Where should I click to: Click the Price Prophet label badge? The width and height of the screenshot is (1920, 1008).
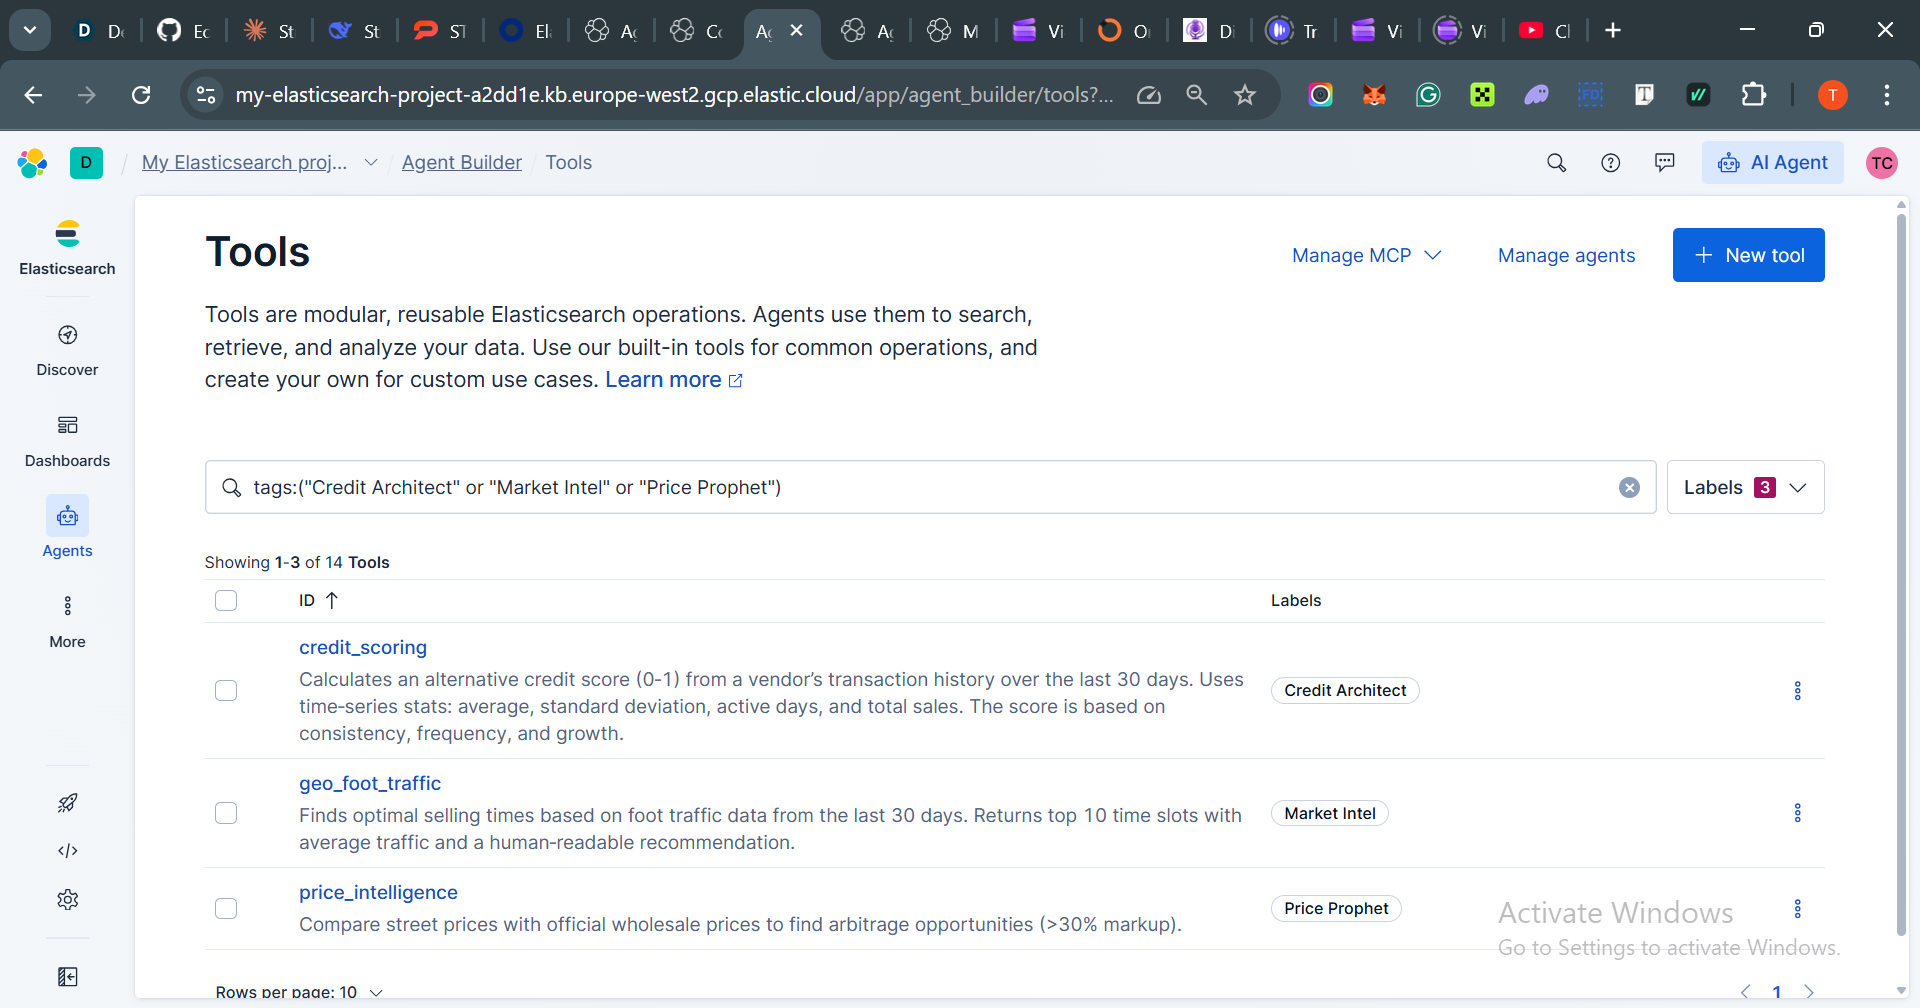click(x=1336, y=909)
